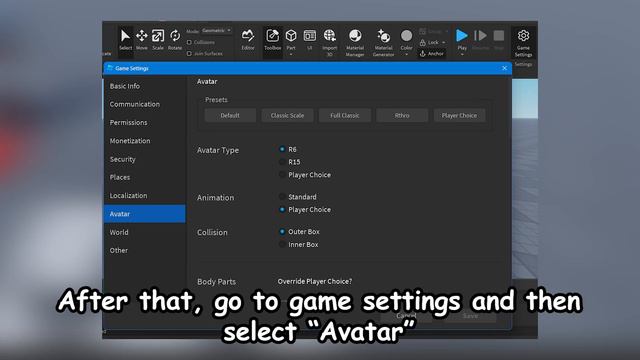Apply the Full Classic preset
This screenshot has width=640, height=360.
(345, 116)
